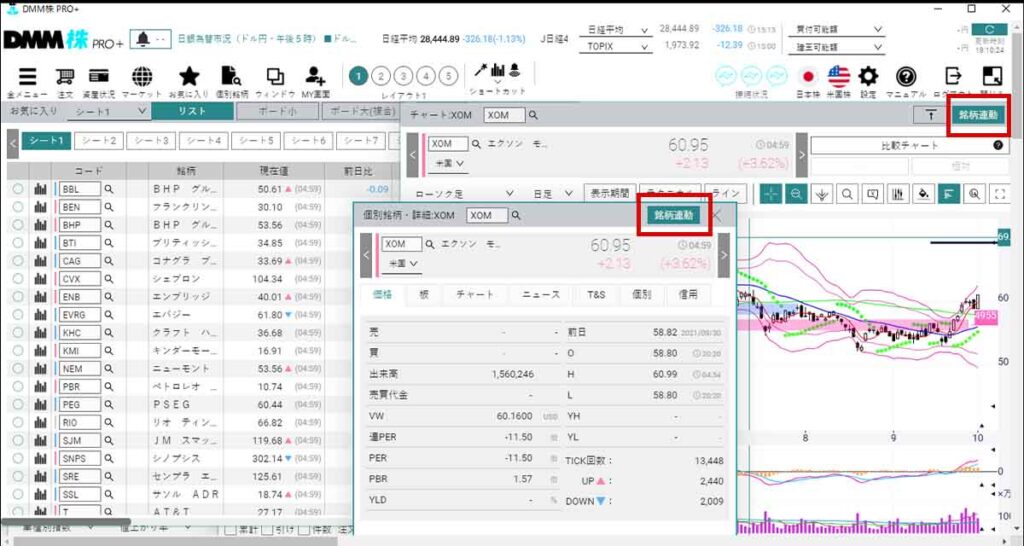Click the crosshair tool in chart toolbar
This screenshot has height=546, width=1024.
[771, 194]
